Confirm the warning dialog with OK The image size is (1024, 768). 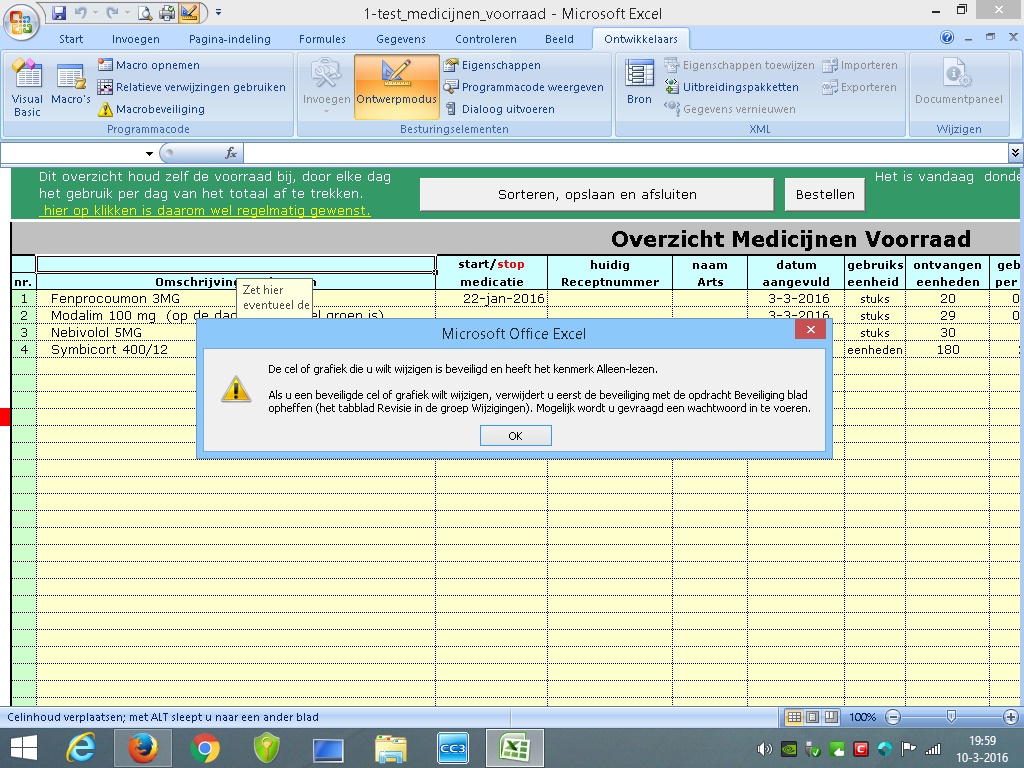[x=515, y=436]
